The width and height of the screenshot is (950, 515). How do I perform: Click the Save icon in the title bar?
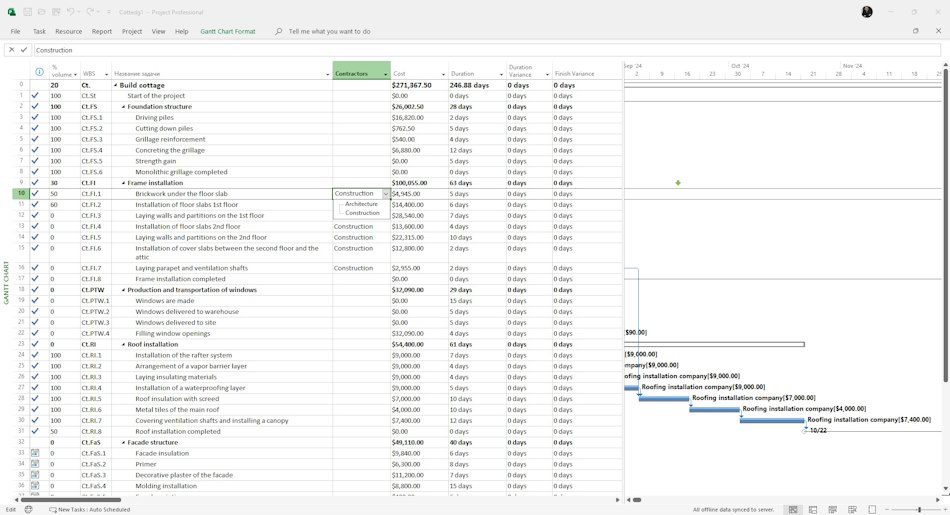coord(27,12)
